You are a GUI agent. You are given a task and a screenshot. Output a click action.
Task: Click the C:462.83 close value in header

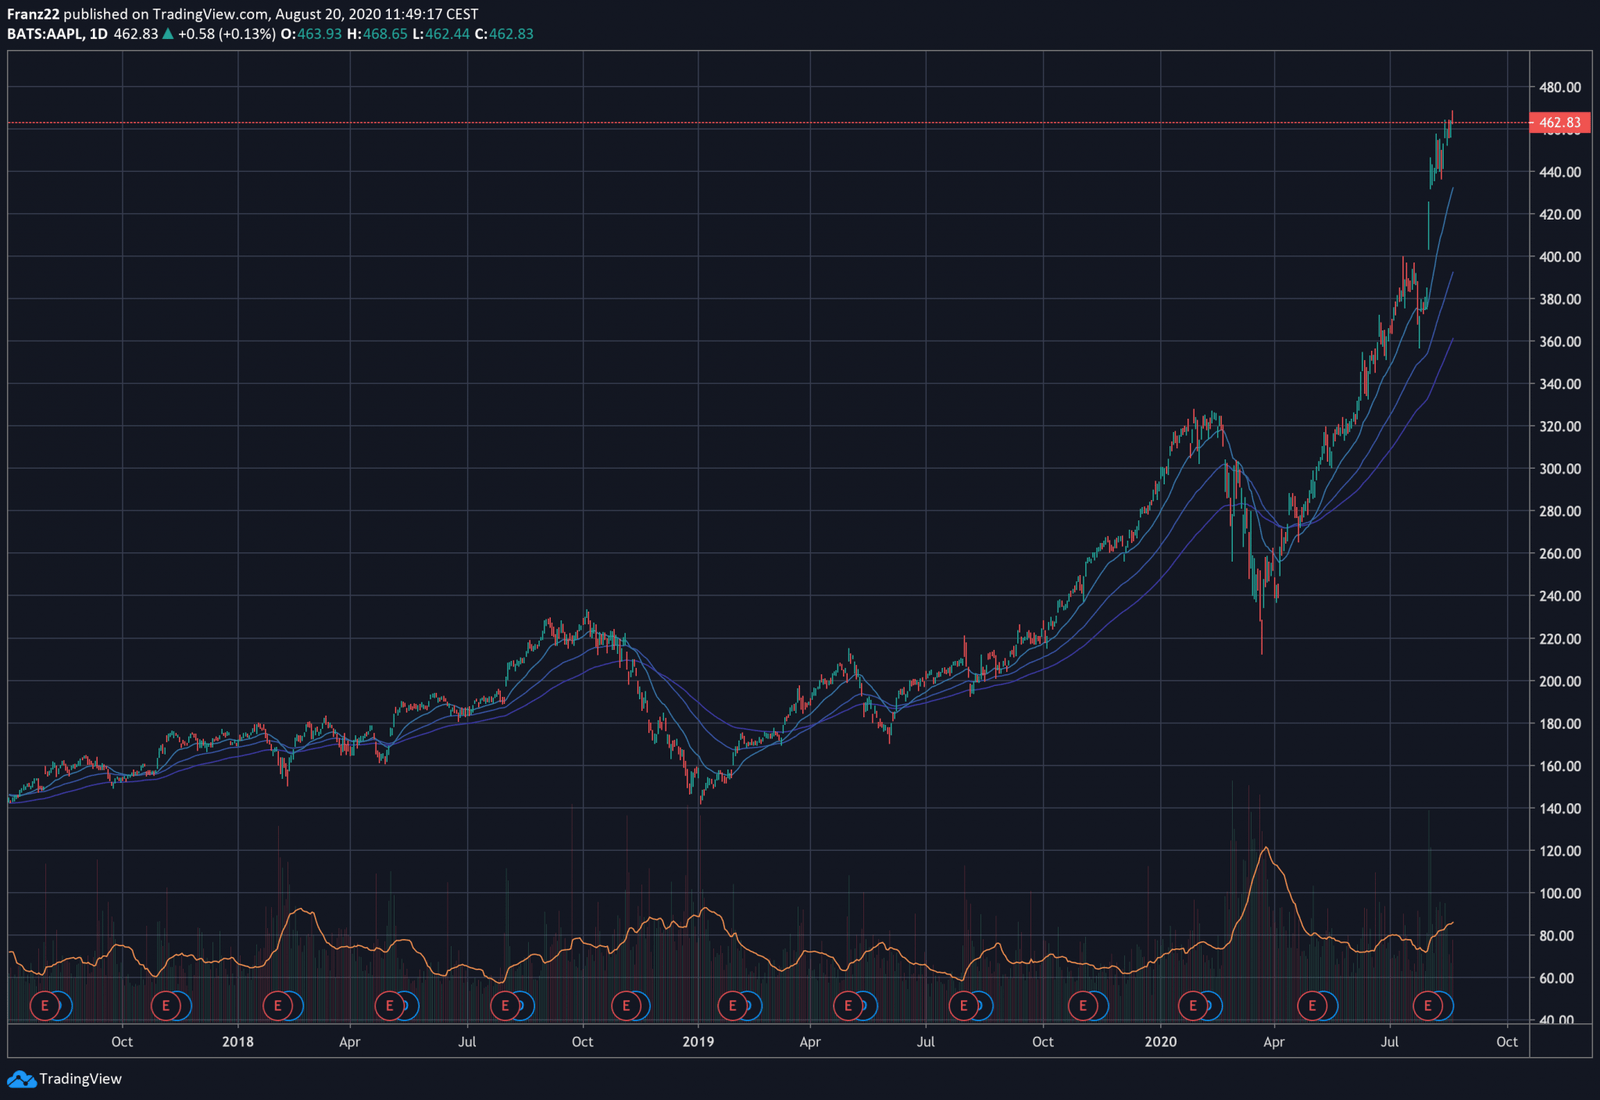504,34
